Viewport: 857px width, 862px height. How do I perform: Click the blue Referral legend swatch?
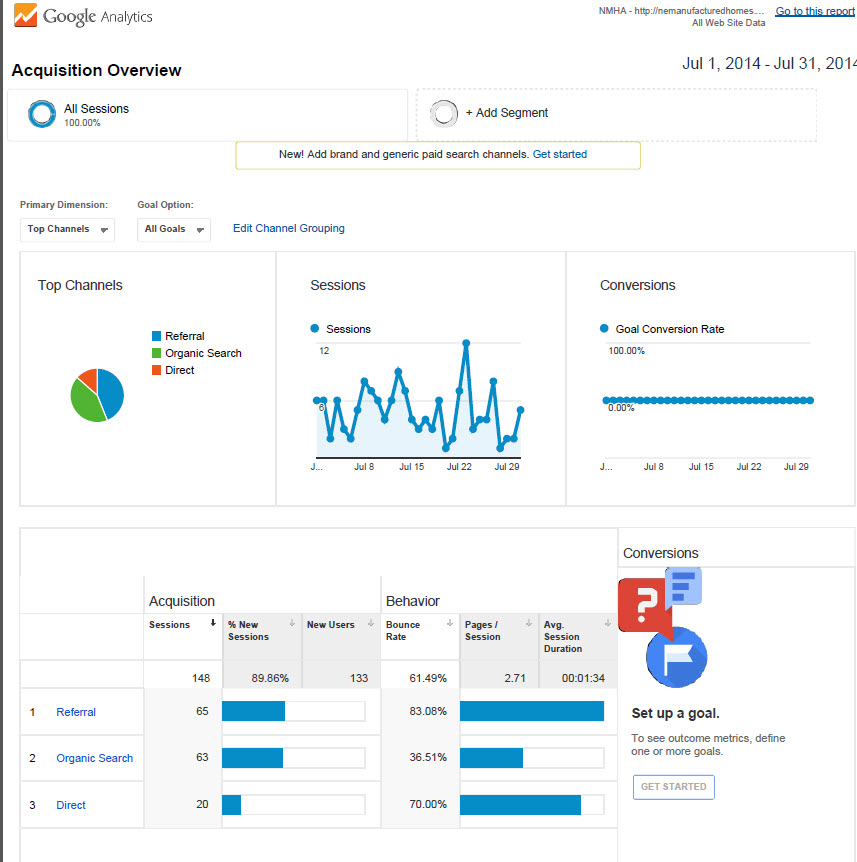click(156, 337)
